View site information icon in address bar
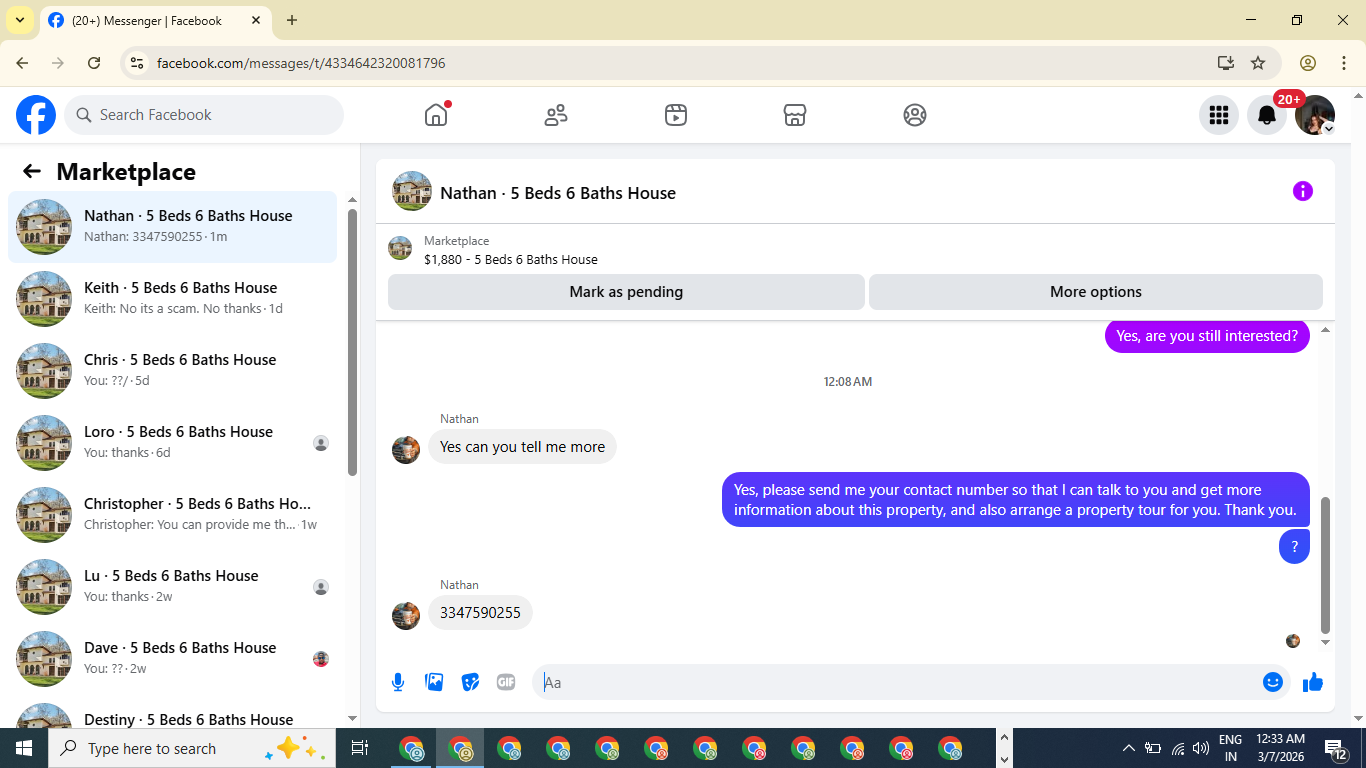 pos(137,63)
